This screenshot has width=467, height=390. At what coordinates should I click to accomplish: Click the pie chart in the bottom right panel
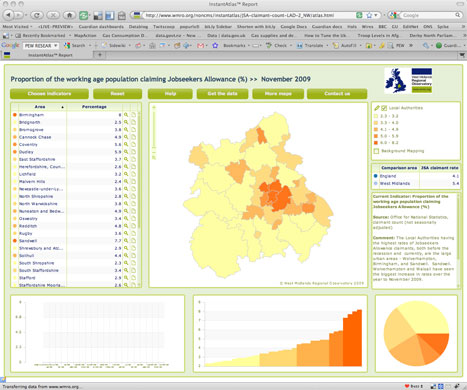[416, 333]
